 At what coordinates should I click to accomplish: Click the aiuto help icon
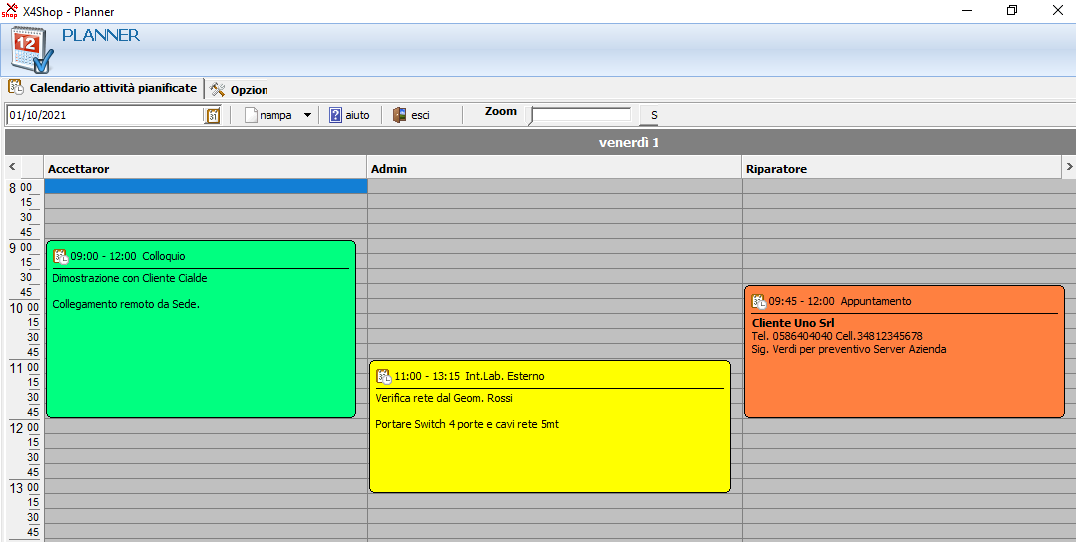coord(336,115)
